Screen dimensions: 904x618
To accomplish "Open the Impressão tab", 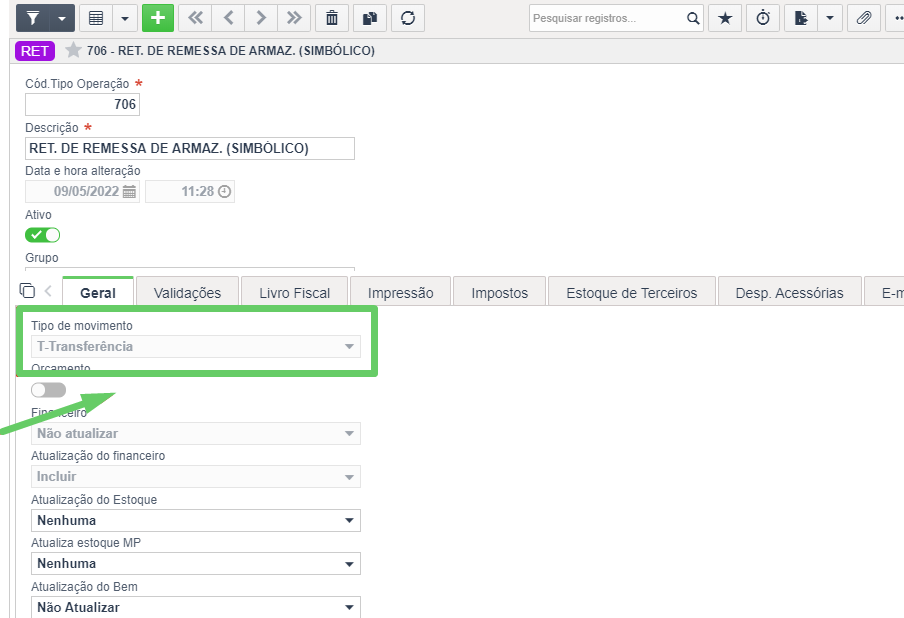I will pyautogui.click(x=401, y=292).
